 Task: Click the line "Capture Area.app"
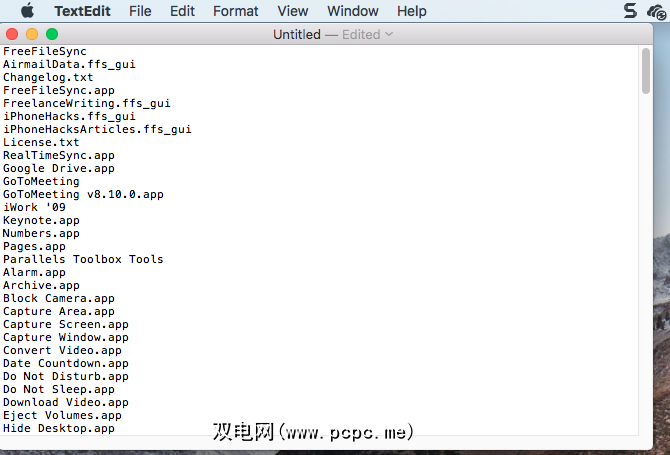click(x=59, y=311)
